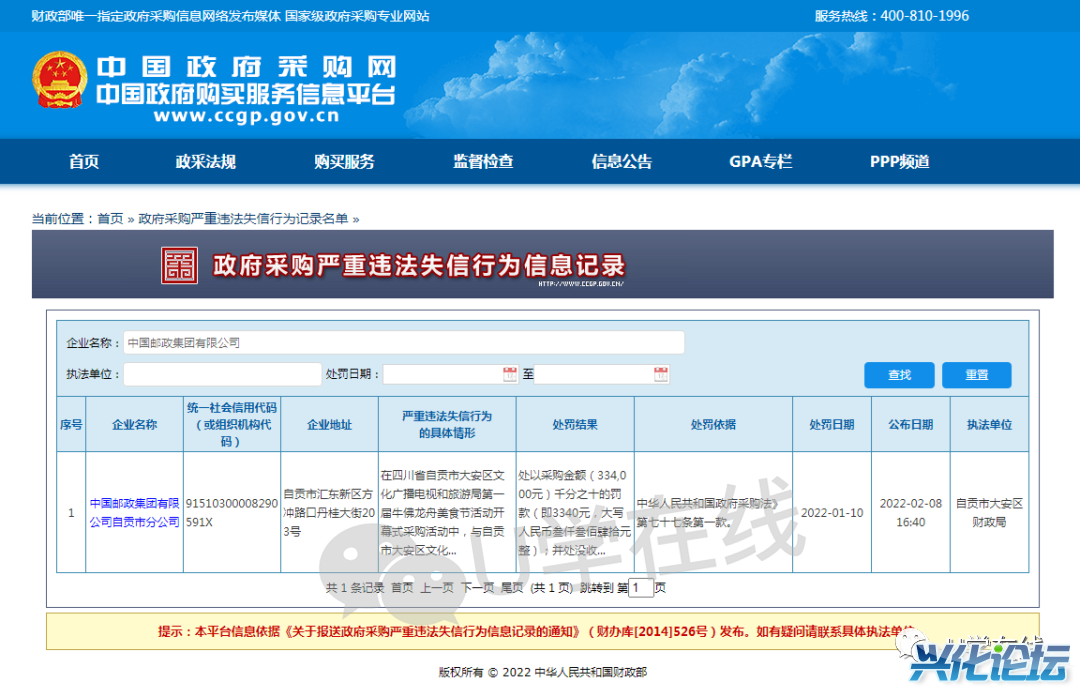Click the 企业地址 column header
Image resolution: width=1080 pixels, height=697 pixels.
tap(329, 424)
